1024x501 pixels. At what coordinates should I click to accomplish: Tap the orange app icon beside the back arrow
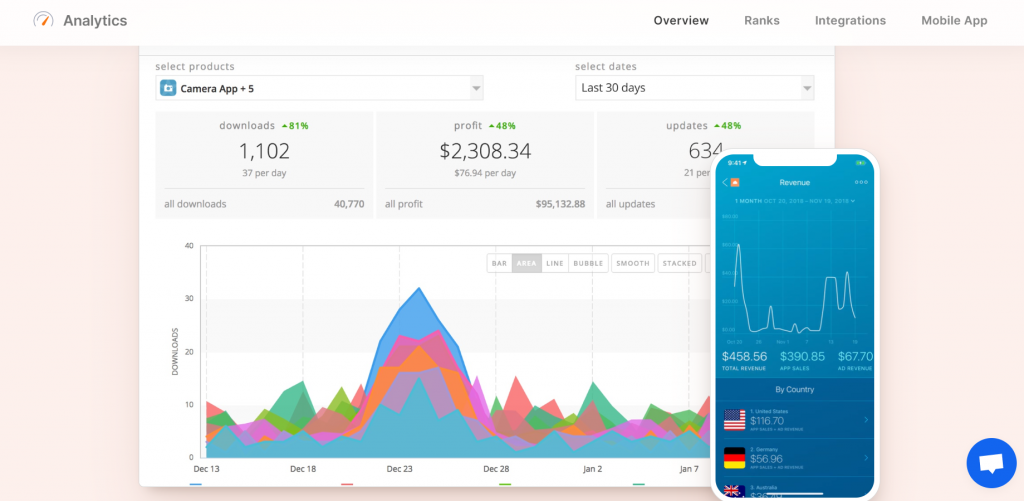(736, 183)
